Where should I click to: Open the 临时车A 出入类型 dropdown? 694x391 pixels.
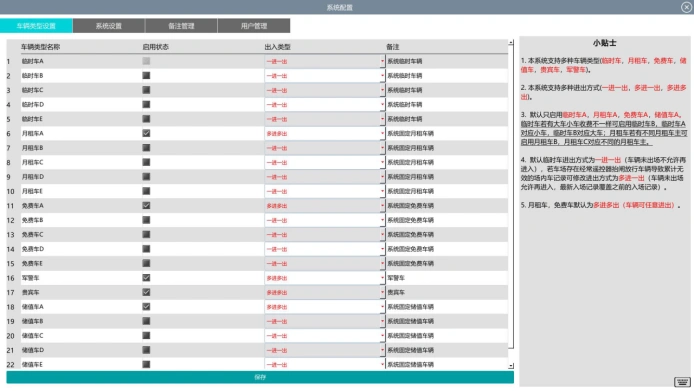pyautogui.click(x=382, y=61)
